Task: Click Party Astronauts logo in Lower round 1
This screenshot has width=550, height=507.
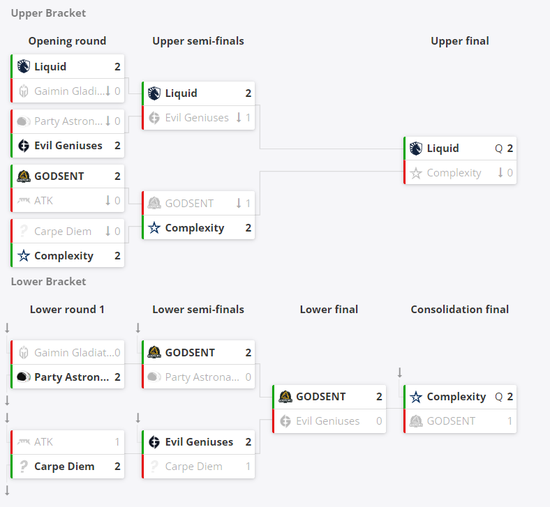Action: pyautogui.click(x=24, y=377)
